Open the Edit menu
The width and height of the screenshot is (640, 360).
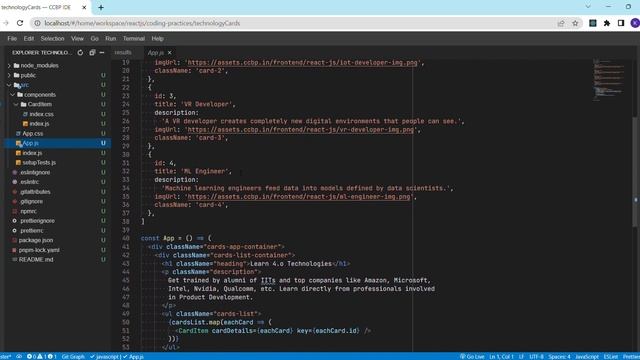(x=29, y=39)
